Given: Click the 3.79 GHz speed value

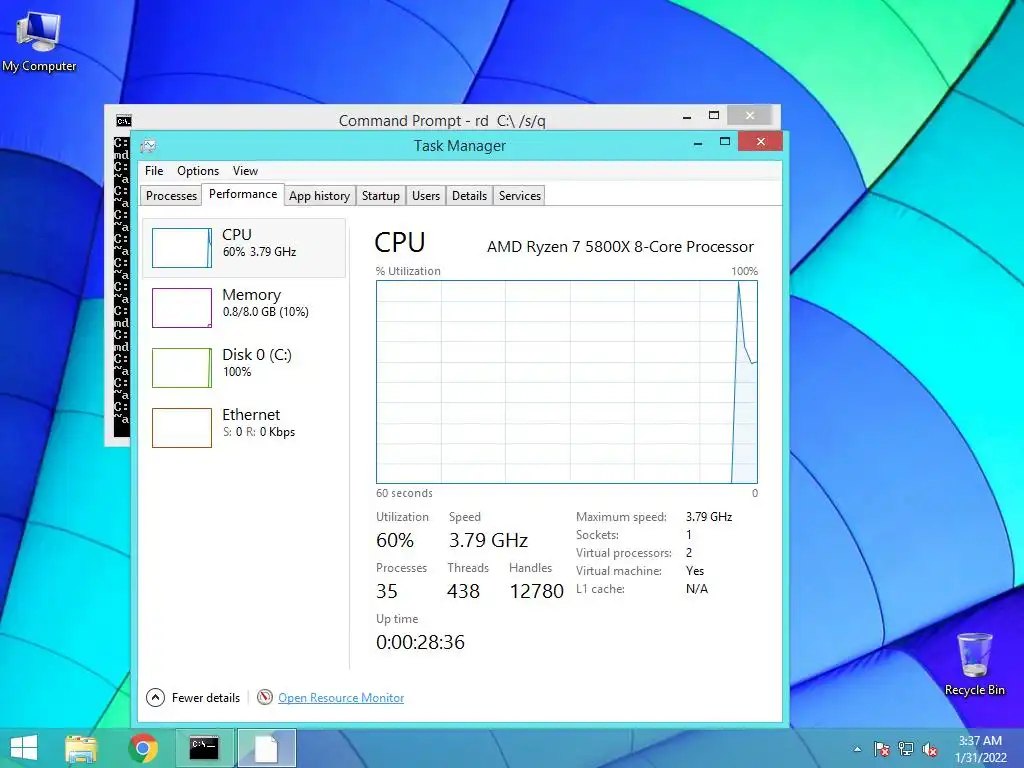Looking at the screenshot, I should [488, 540].
